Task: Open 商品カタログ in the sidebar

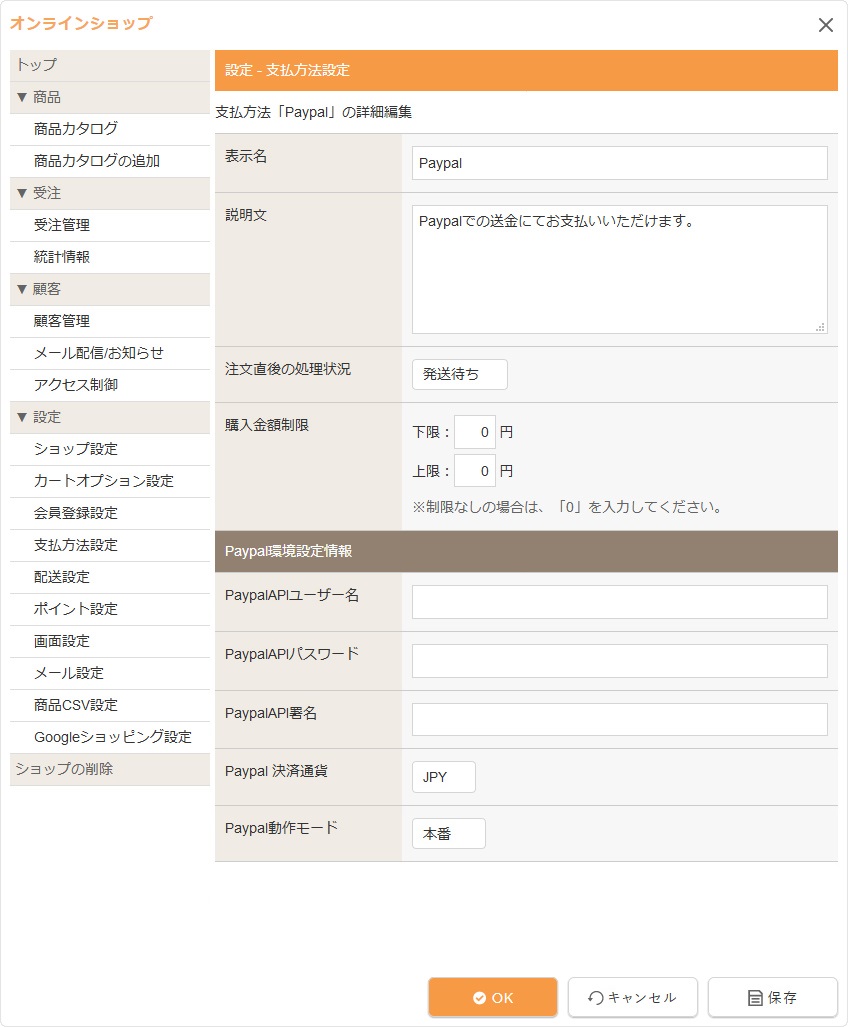Action: pos(76,129)
